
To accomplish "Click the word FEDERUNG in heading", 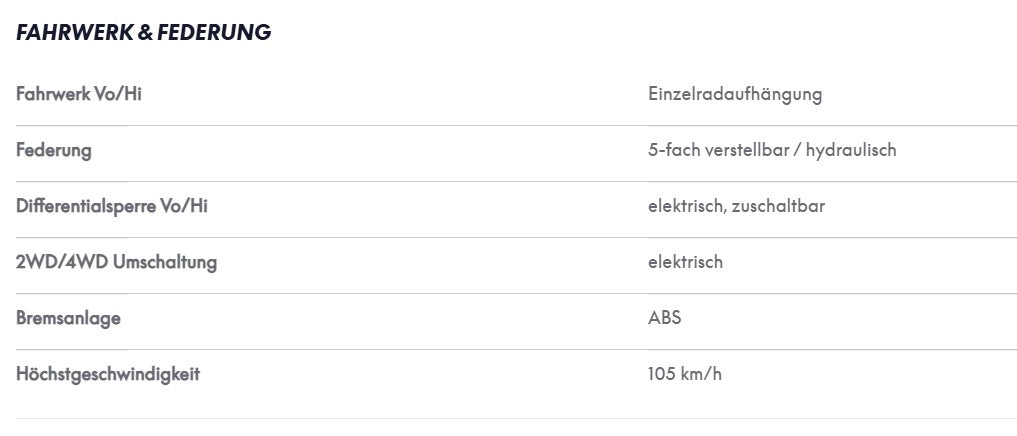I will coord(214,32).
